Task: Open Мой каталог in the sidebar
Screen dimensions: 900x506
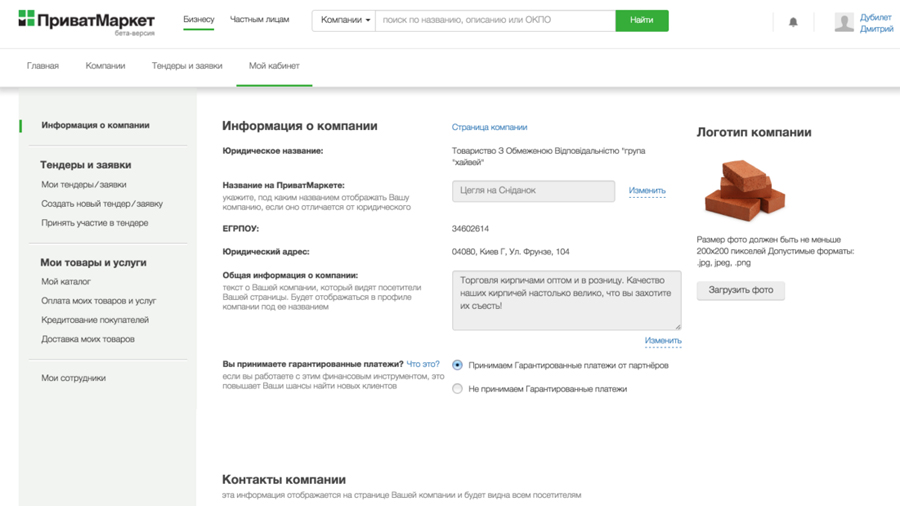Action: 66,282
